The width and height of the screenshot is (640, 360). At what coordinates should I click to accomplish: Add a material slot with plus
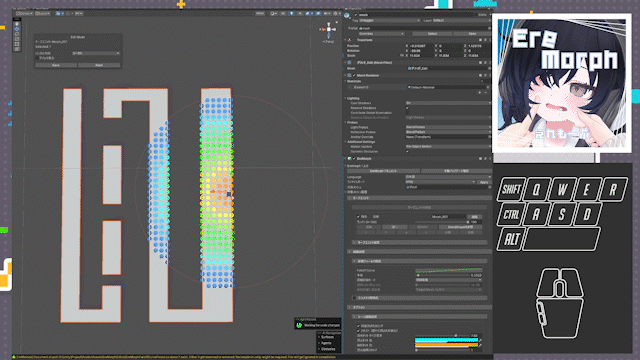point(480,93)
